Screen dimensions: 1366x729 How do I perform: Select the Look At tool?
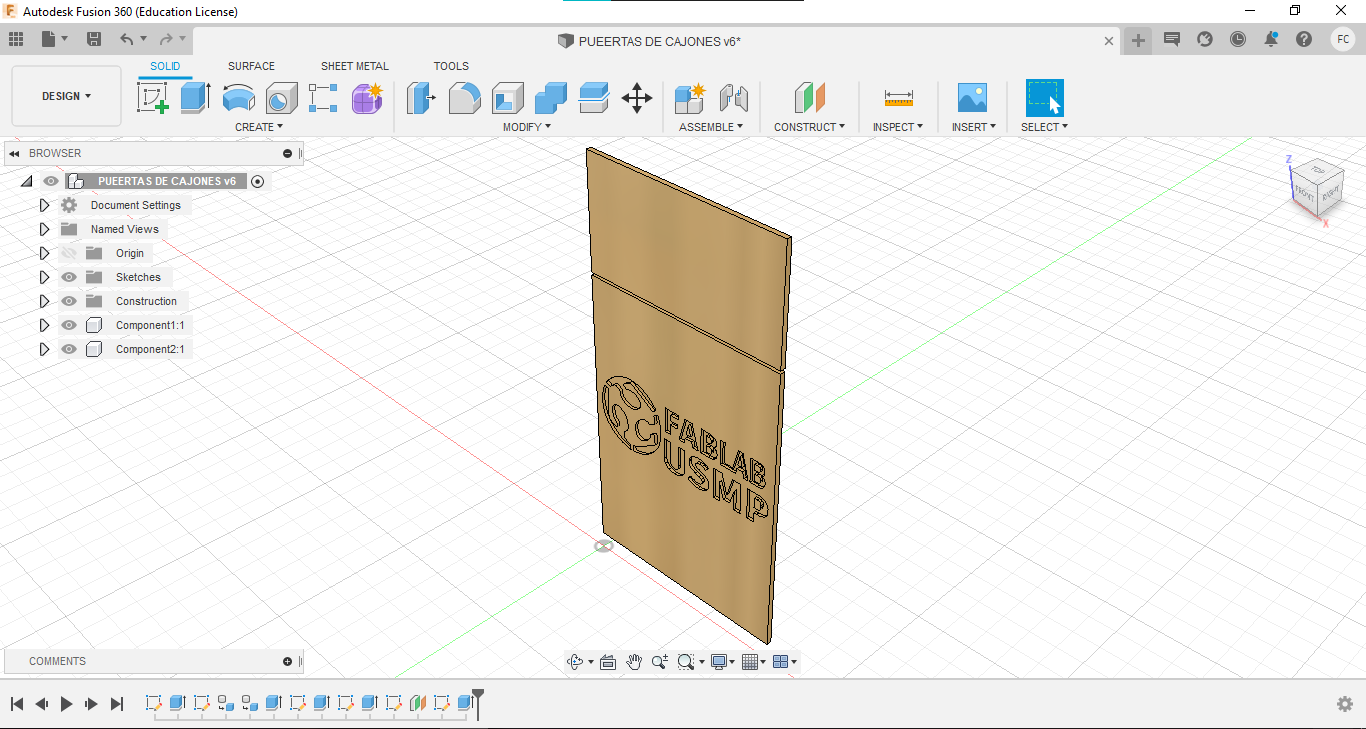coord(607,661)
